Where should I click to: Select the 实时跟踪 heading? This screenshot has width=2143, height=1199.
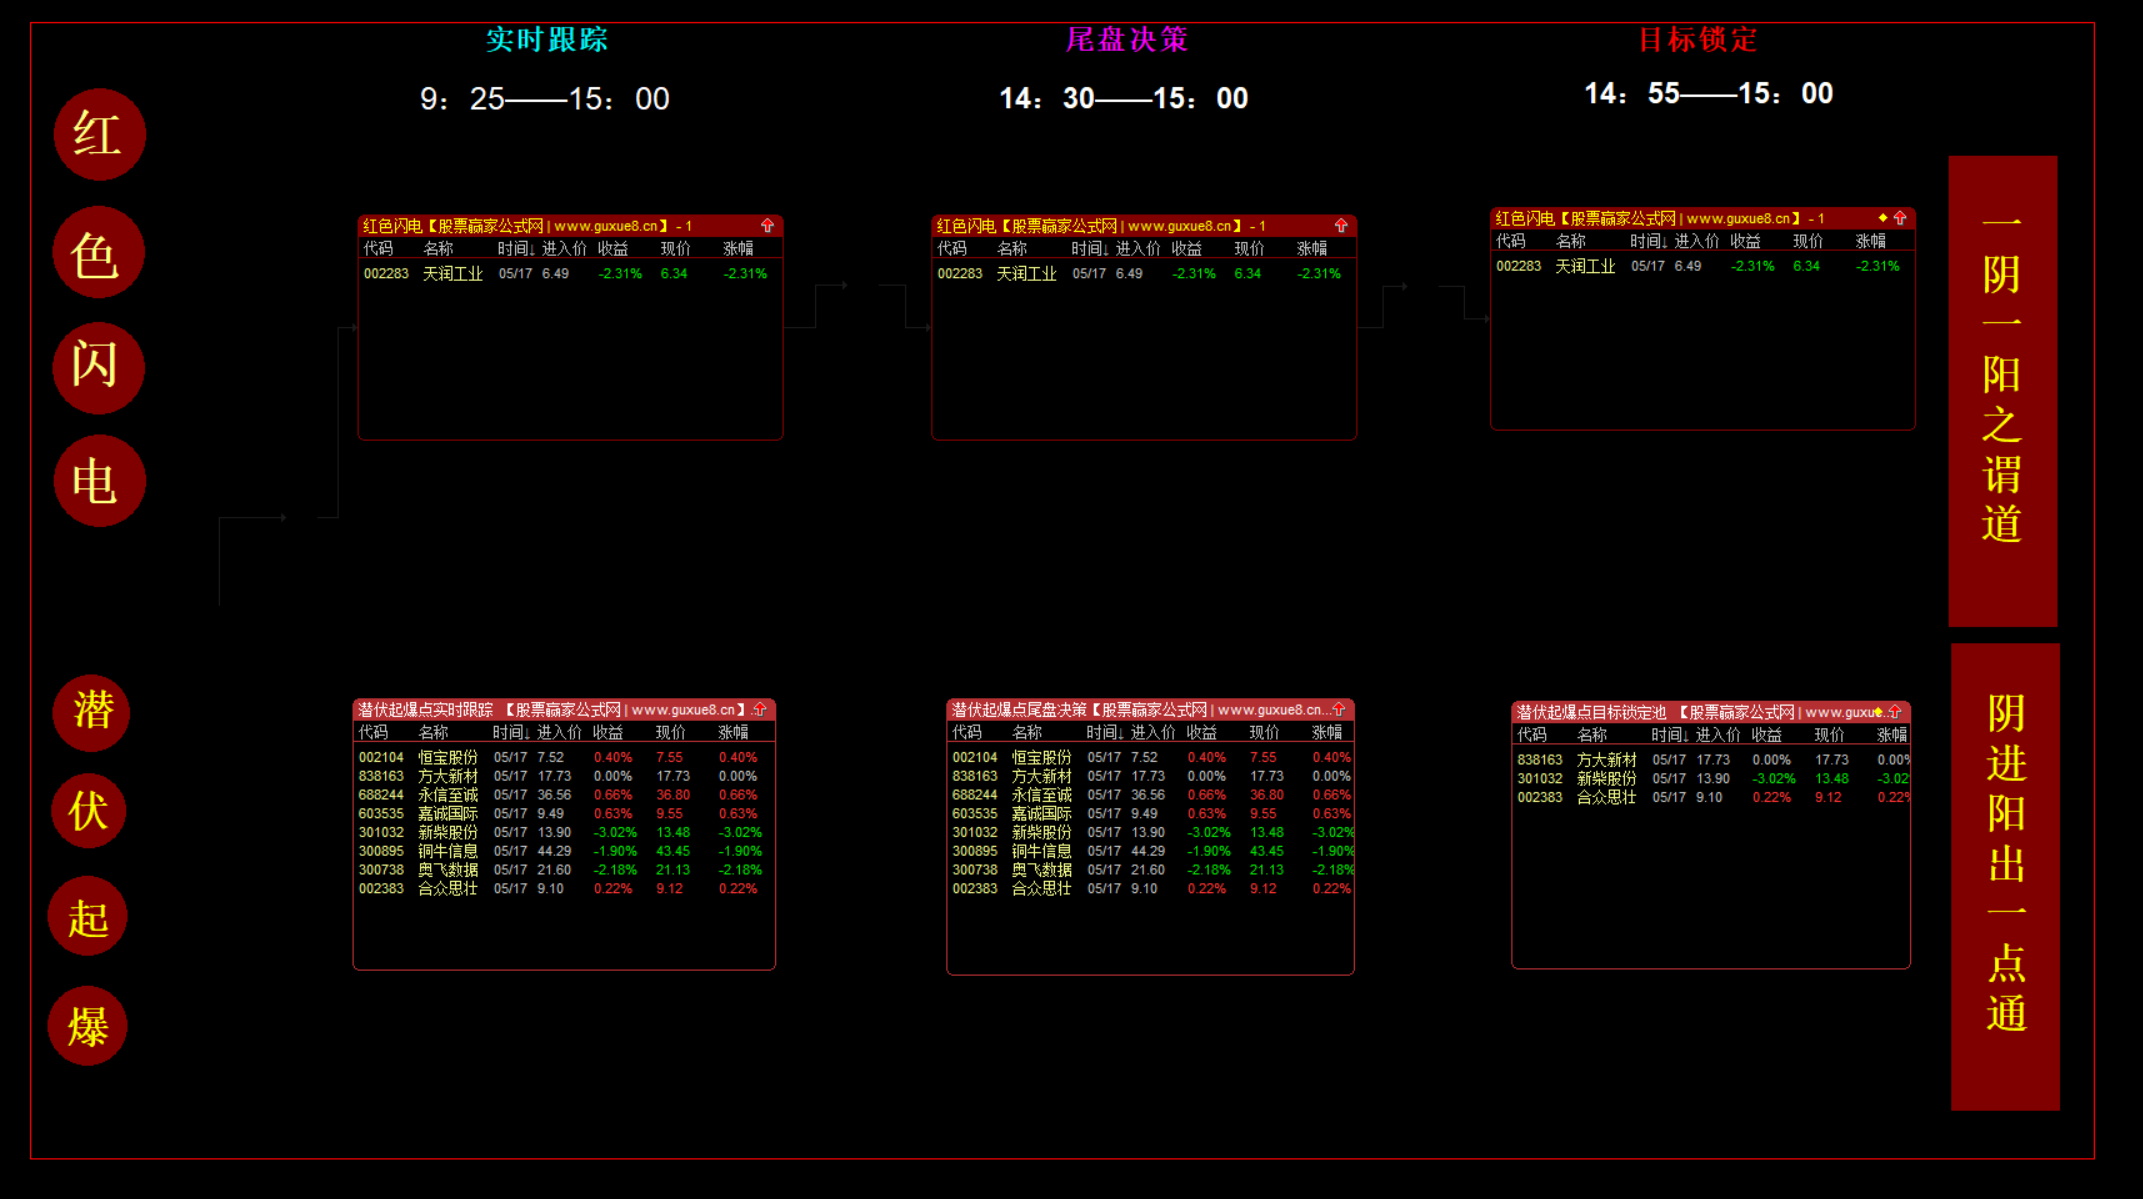click(x=546, y=40)
